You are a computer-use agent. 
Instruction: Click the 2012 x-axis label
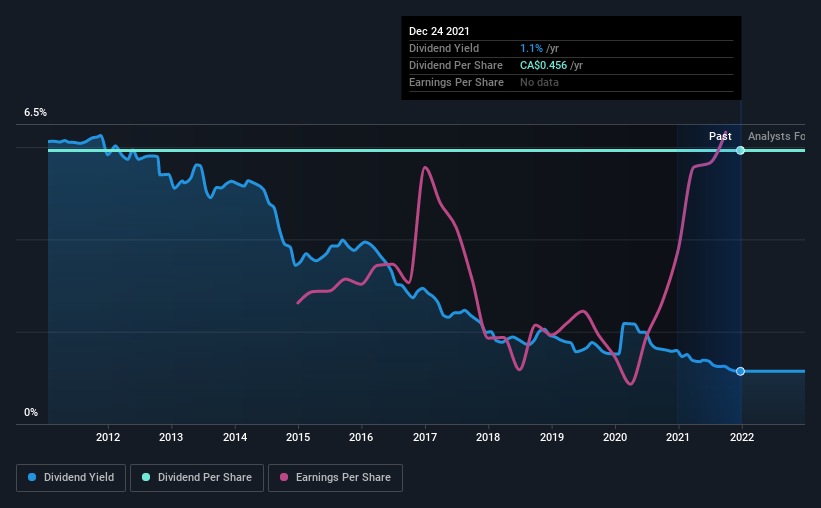[x=108, y=437]
